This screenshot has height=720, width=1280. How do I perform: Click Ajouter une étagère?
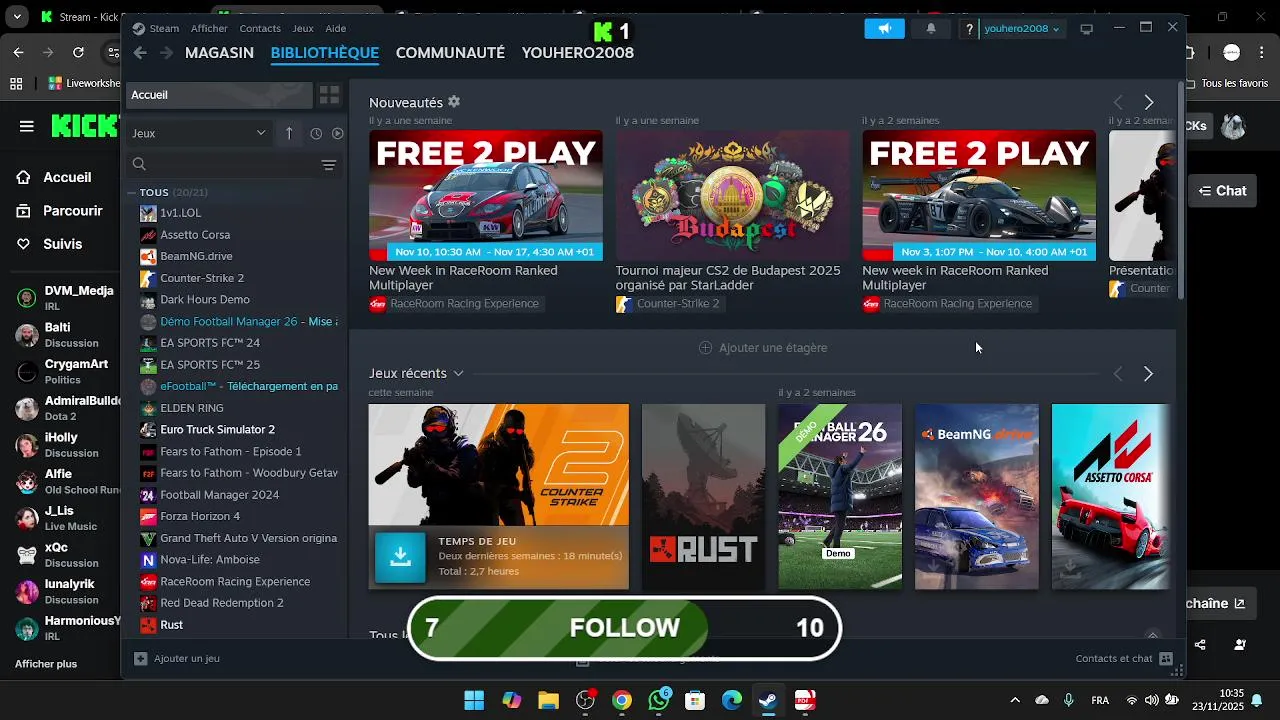click(x=763, y=348)
